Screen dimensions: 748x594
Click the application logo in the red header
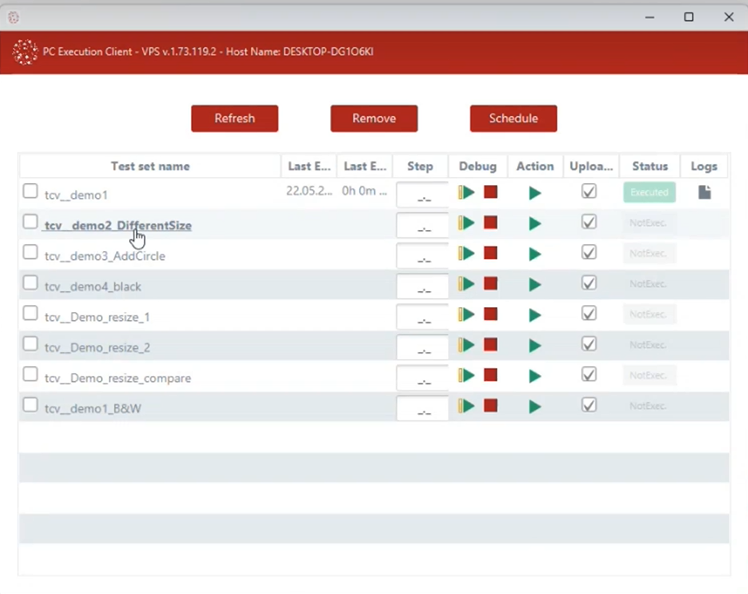[24, 52]
